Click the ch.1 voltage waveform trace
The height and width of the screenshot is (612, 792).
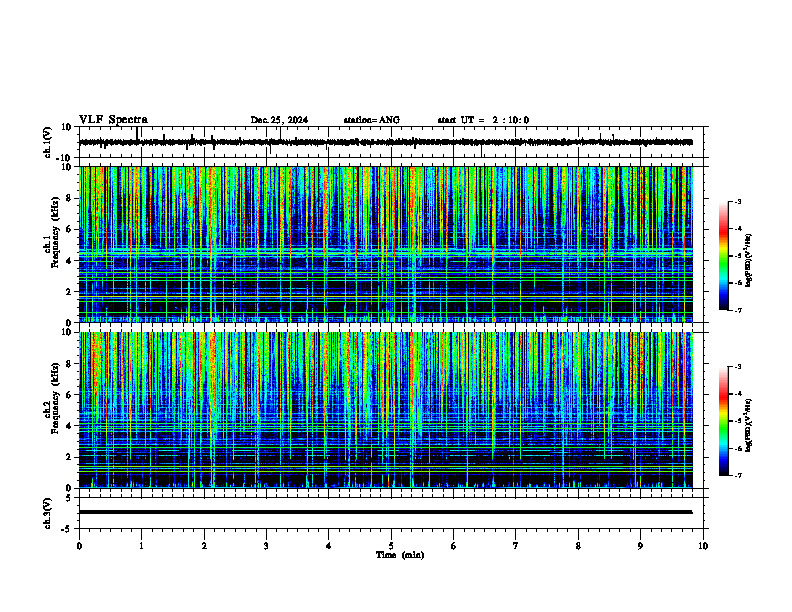[x=385, y=142]
